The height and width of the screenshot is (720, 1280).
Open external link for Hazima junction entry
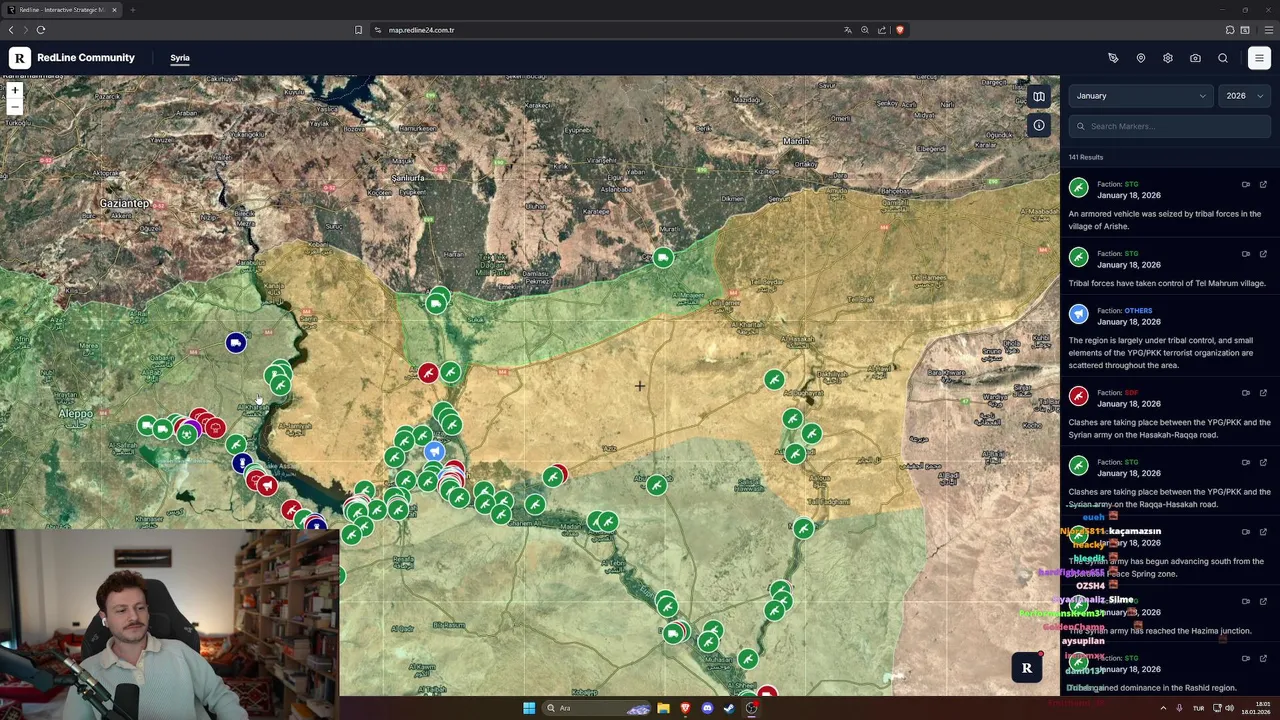click(1263, 601)
